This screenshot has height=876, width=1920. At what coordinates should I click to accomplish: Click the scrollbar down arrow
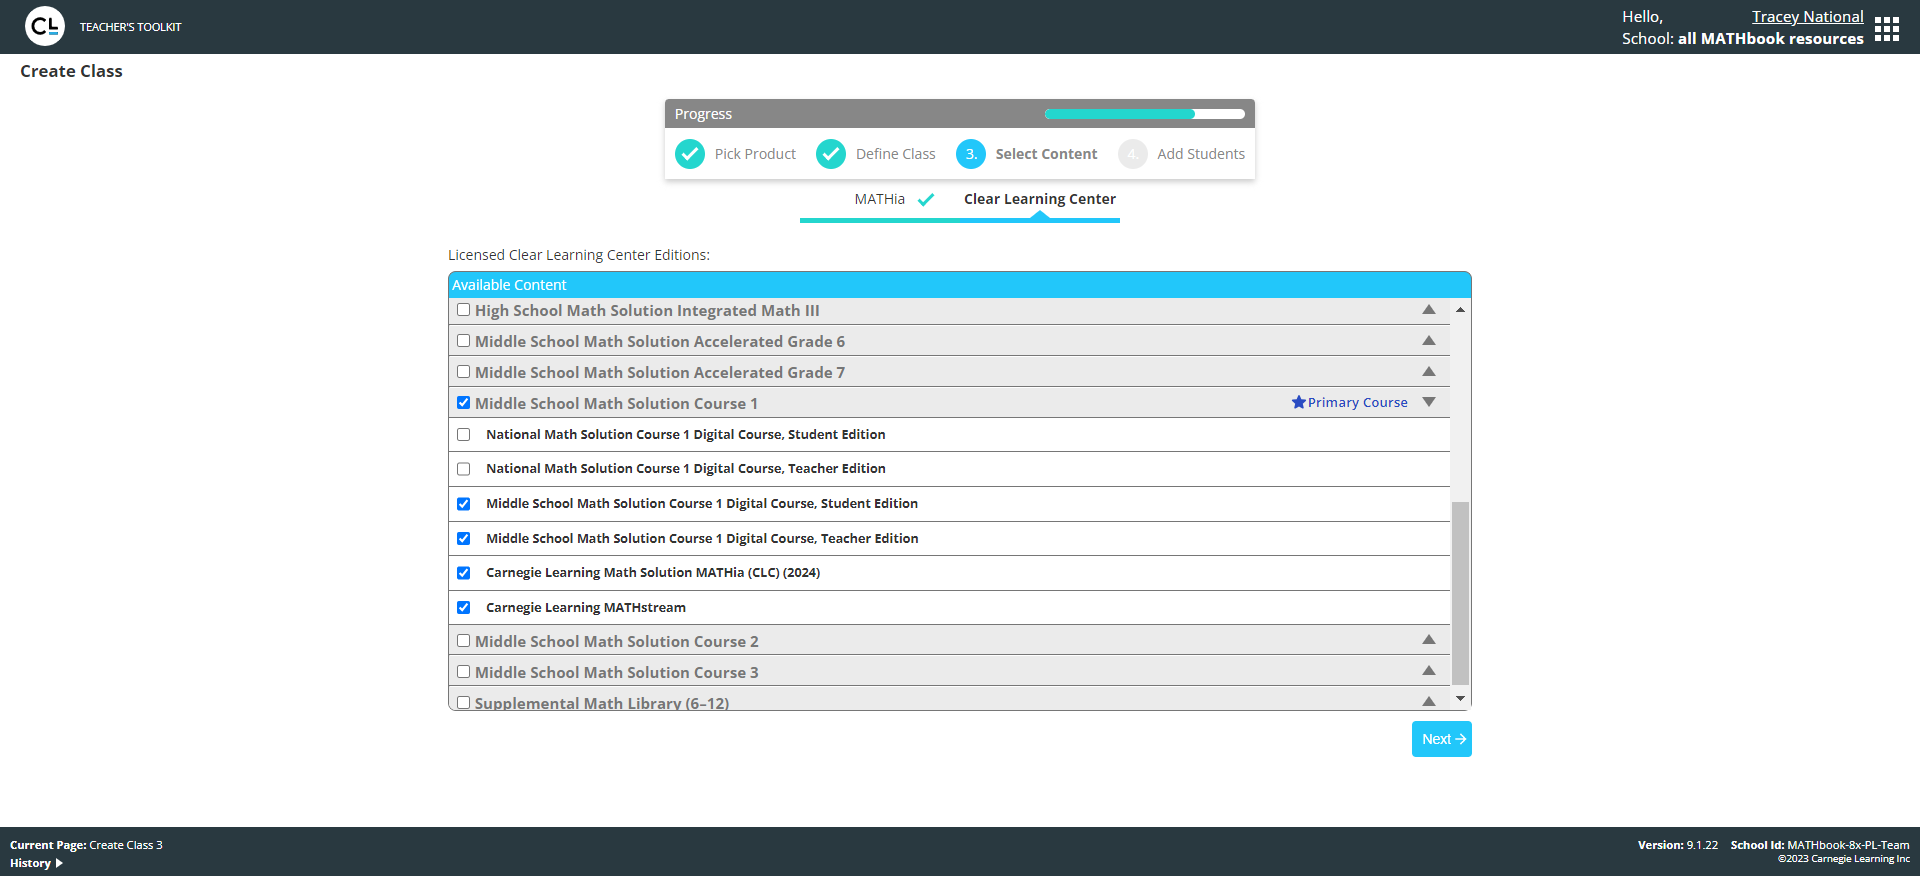1460,699
